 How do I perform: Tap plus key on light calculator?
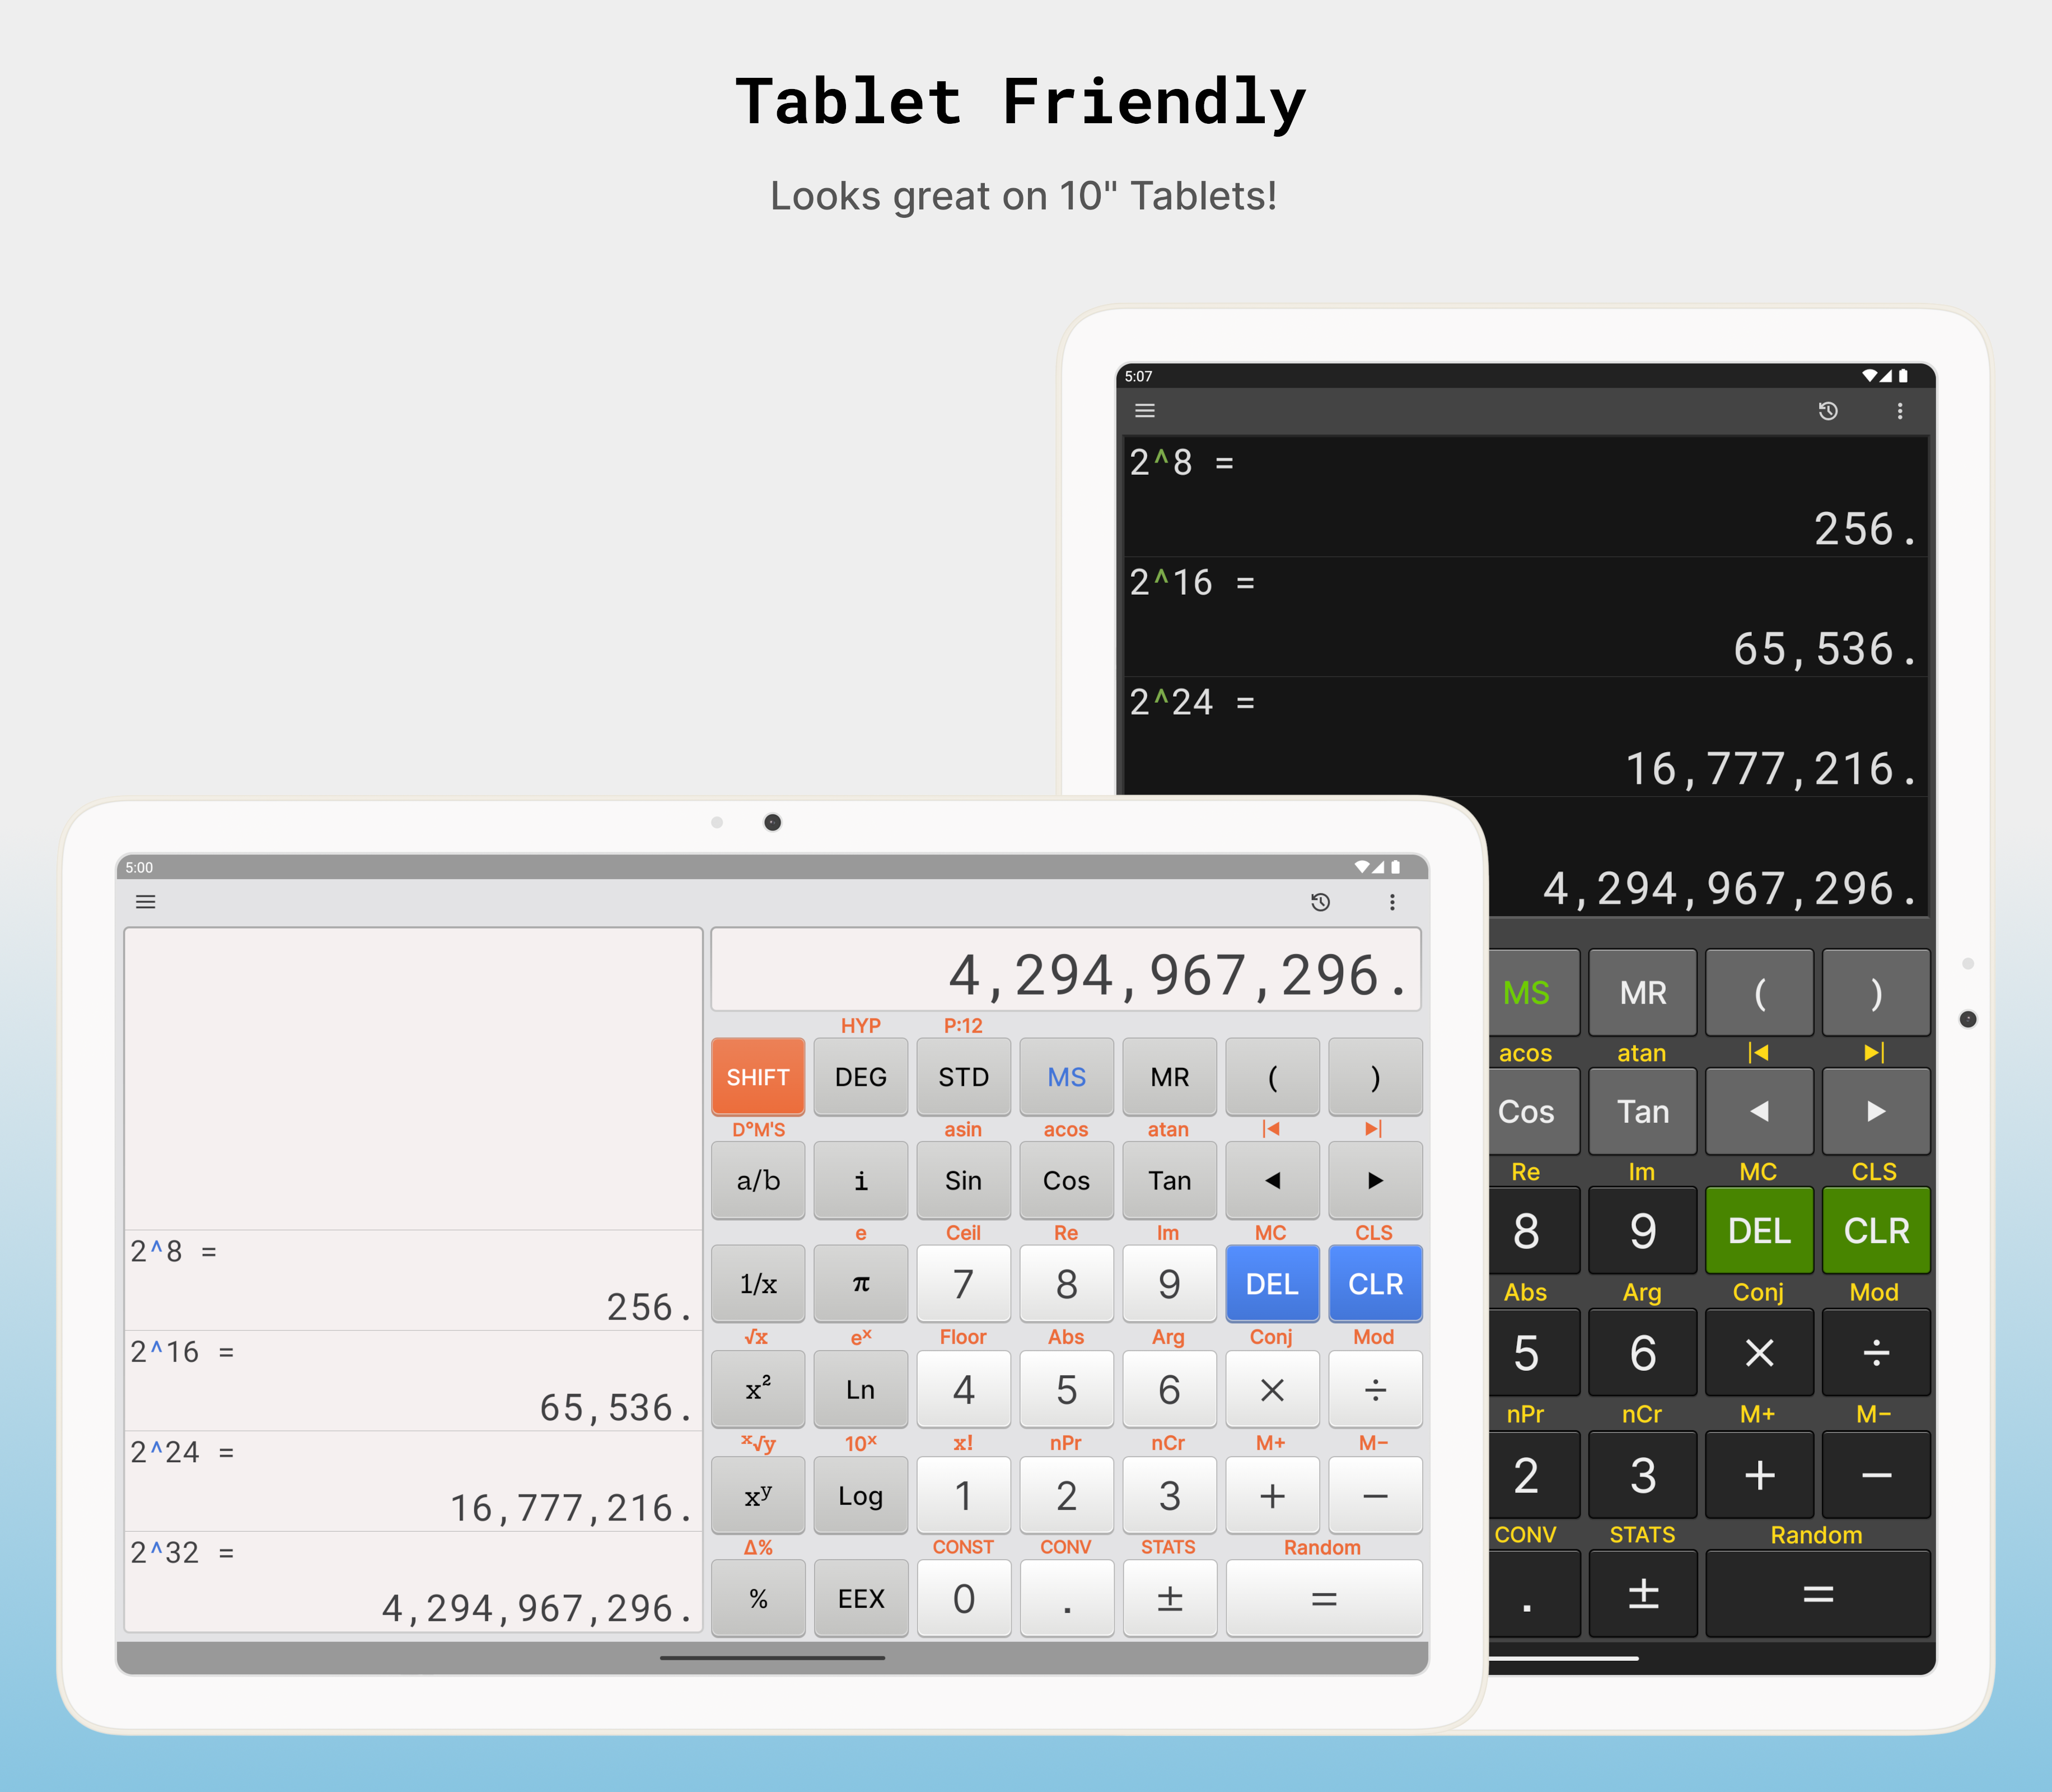coord(1273,1496)
